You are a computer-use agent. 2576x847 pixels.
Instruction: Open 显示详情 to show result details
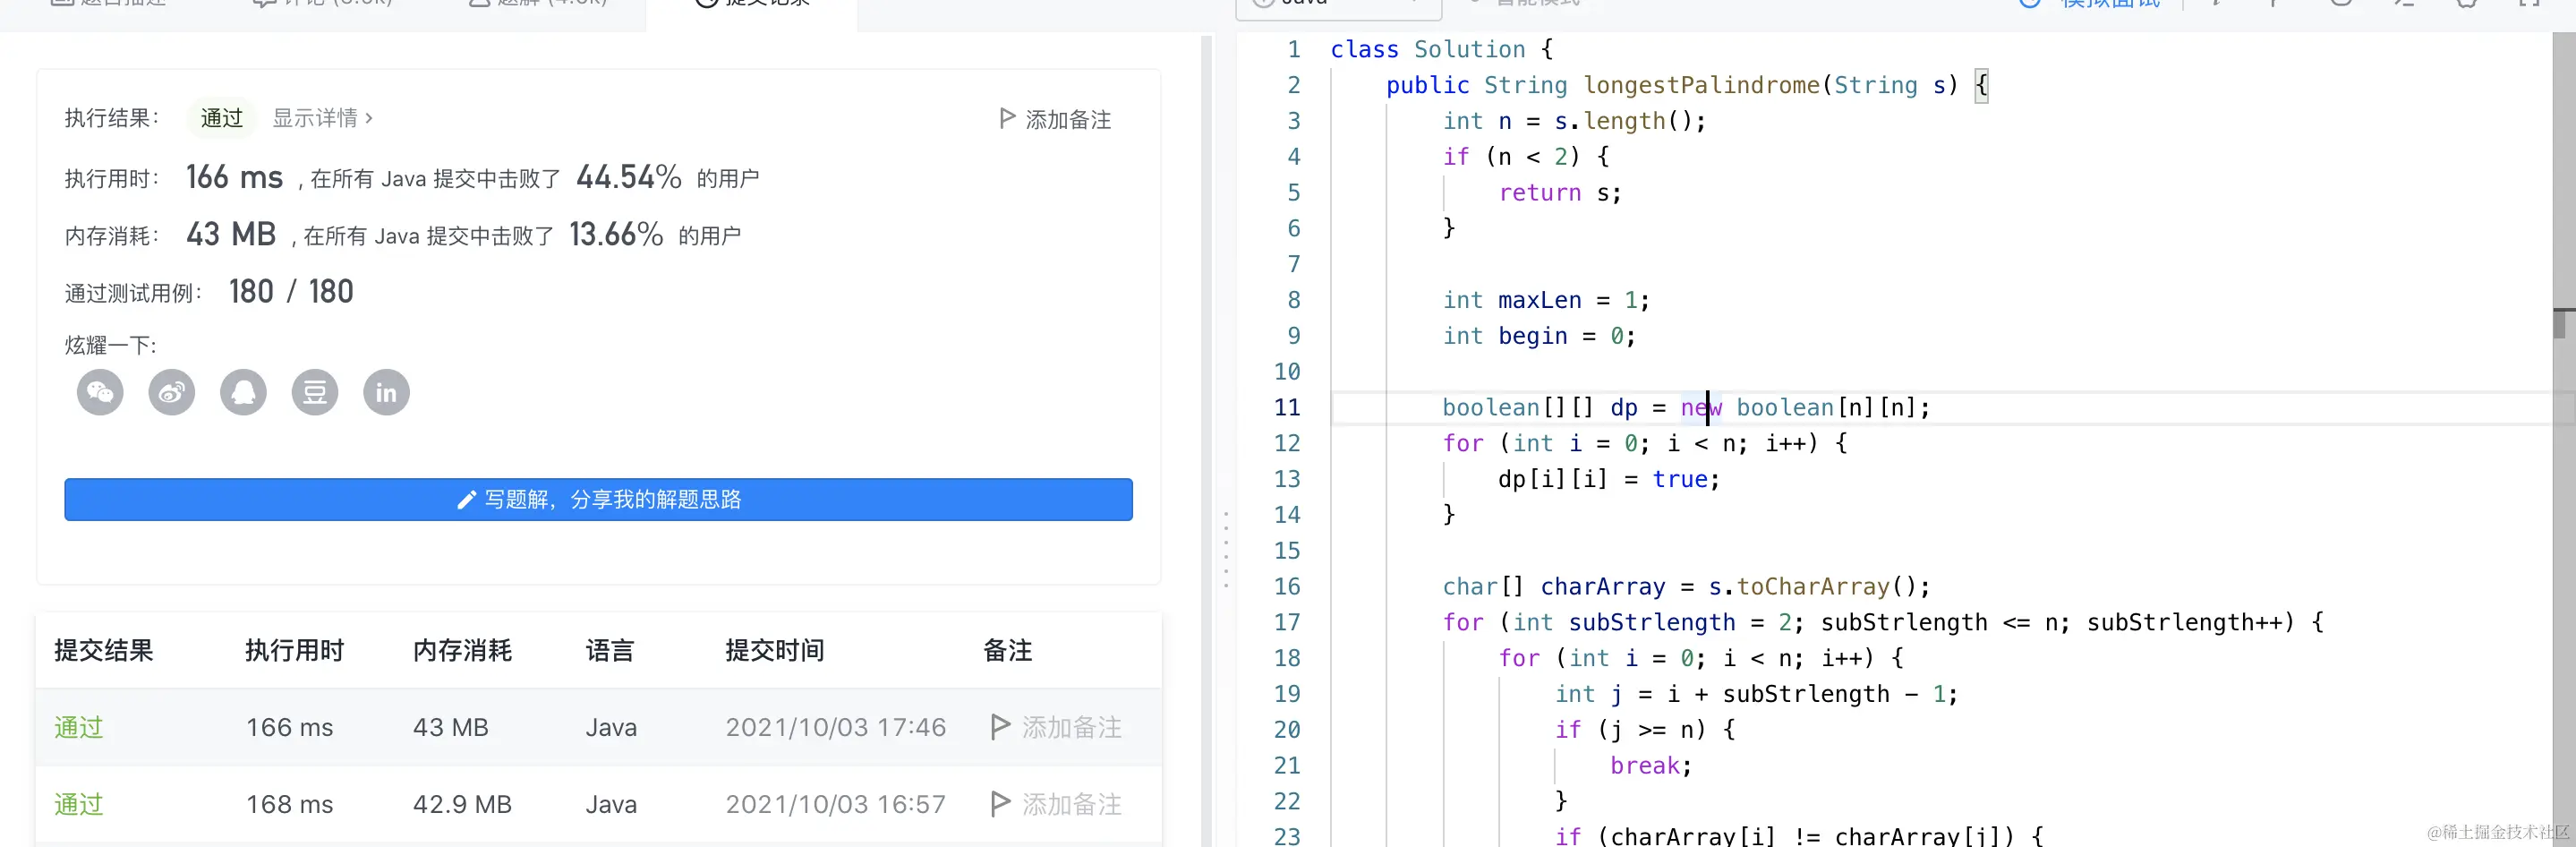pos(323,118)
